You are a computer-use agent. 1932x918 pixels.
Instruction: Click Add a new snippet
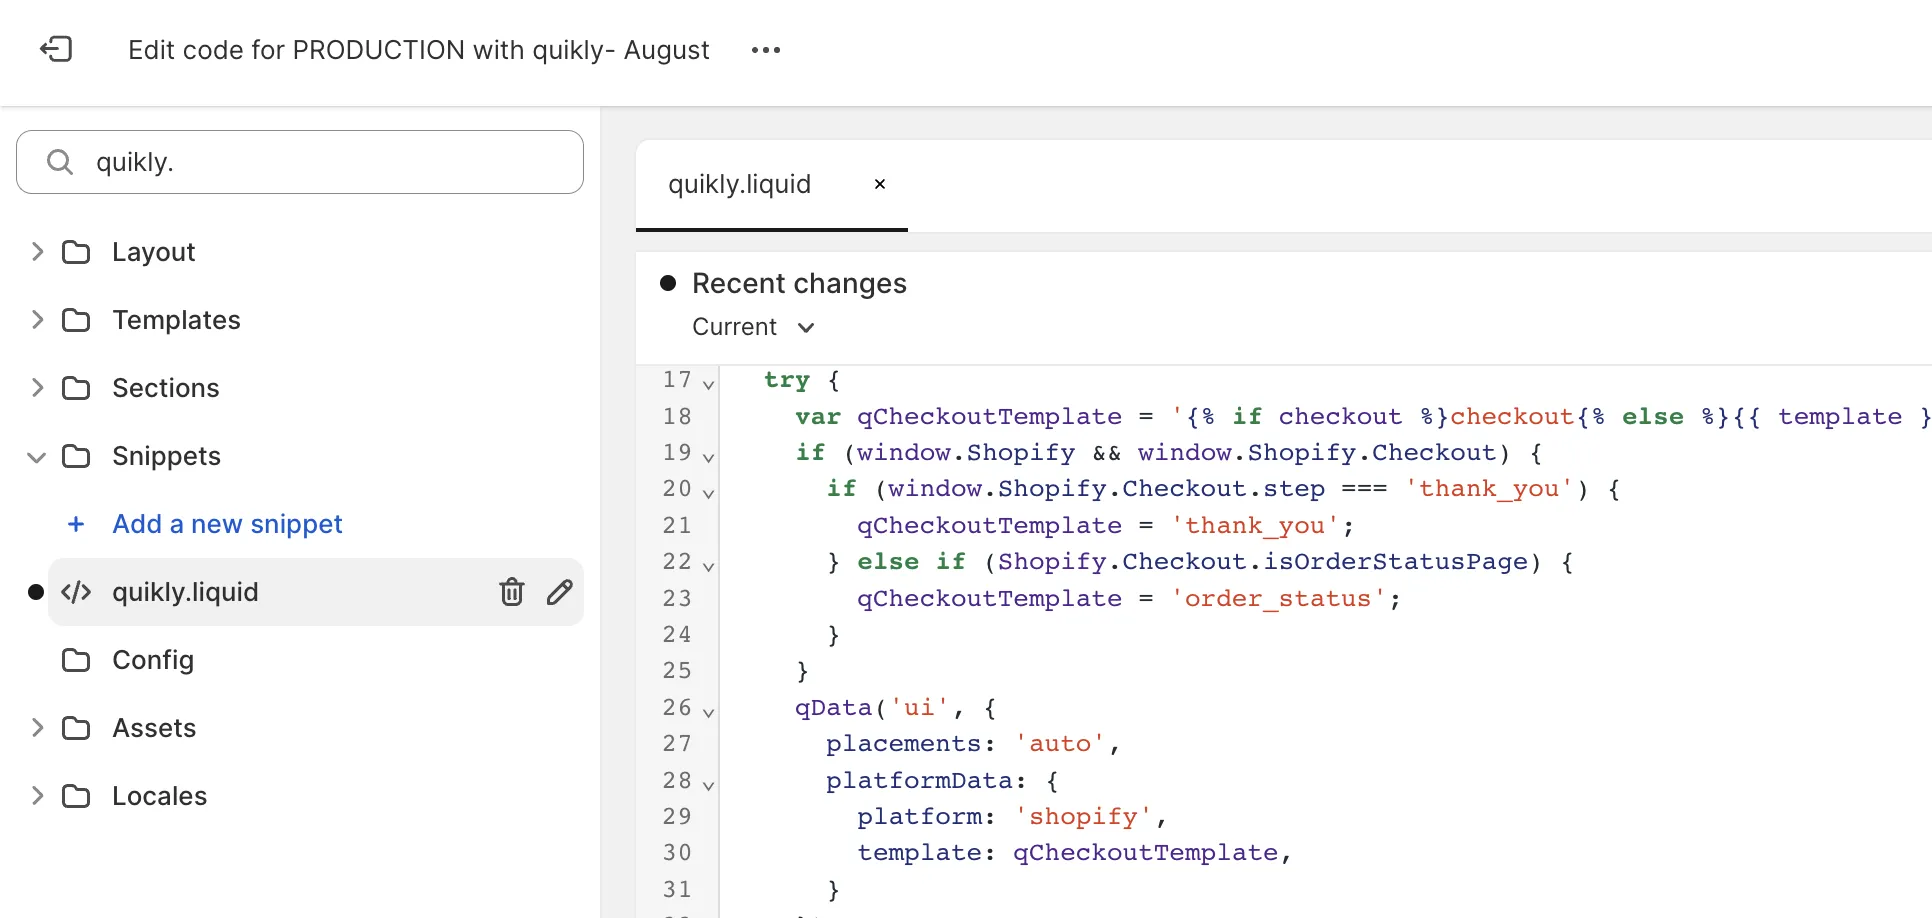click(227, 523)
